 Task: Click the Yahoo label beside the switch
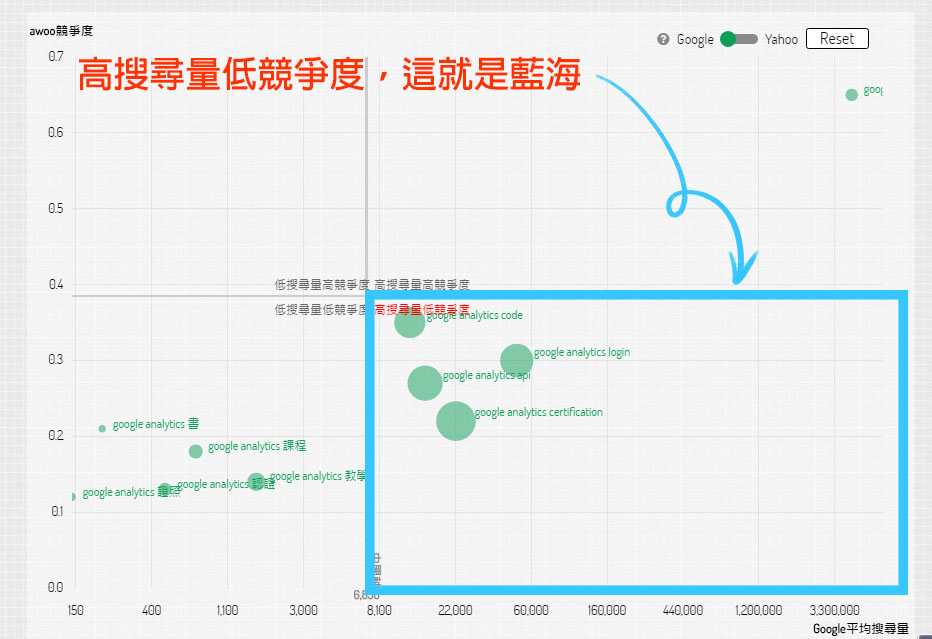coord(781,39)
